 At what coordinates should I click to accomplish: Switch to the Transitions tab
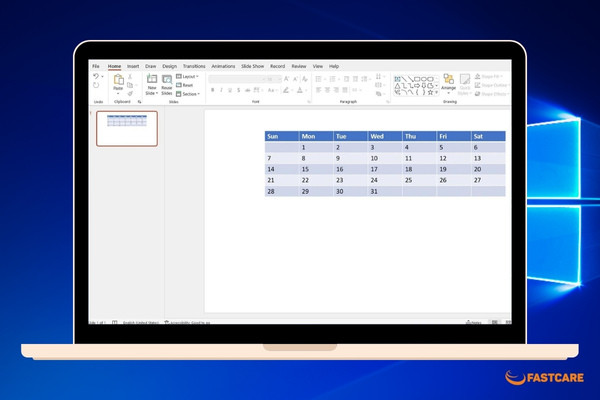click(194, 66)
